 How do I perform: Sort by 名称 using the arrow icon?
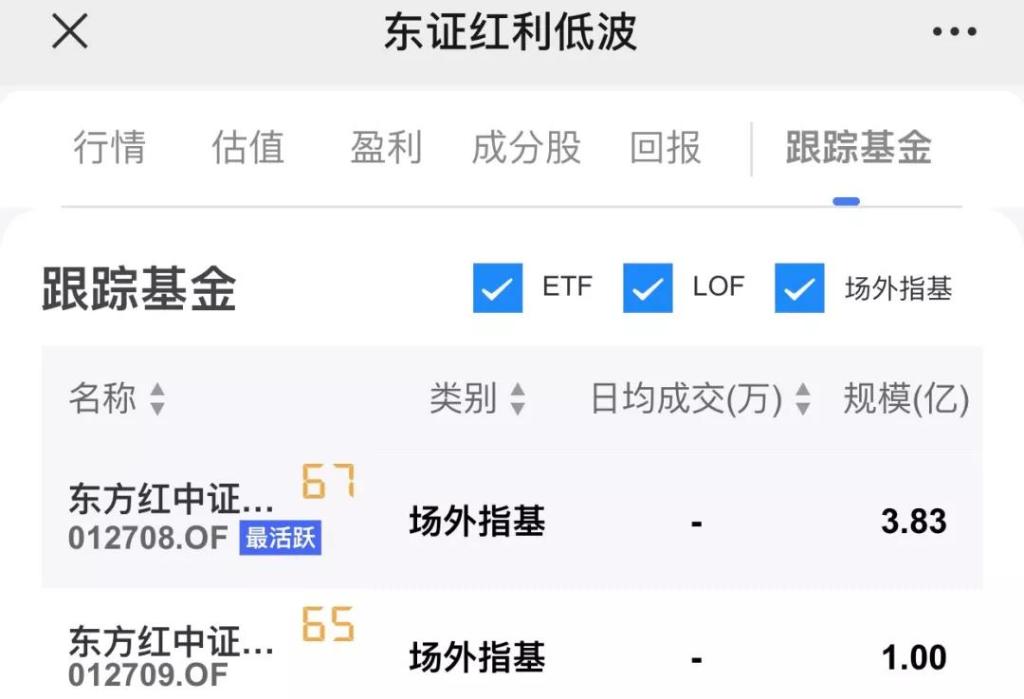(x=157, y=398)
